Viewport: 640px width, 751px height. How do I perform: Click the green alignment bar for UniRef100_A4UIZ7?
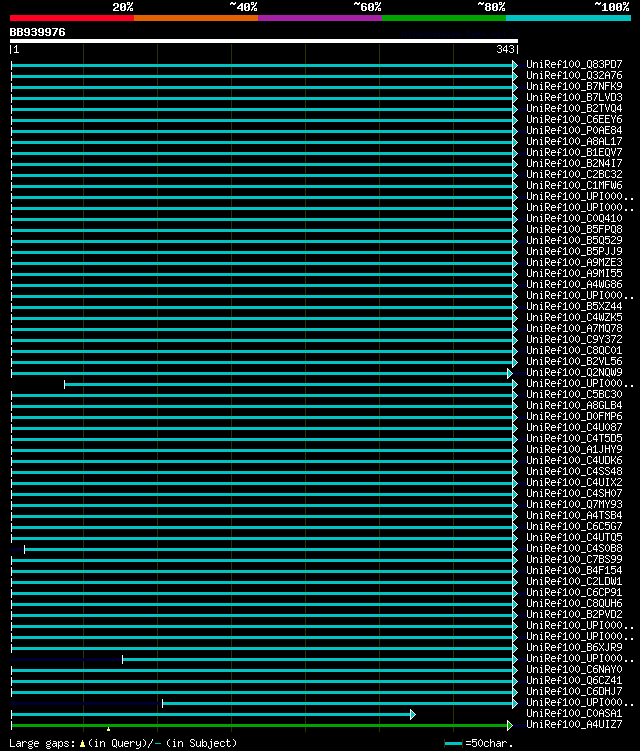pos(262,726)
